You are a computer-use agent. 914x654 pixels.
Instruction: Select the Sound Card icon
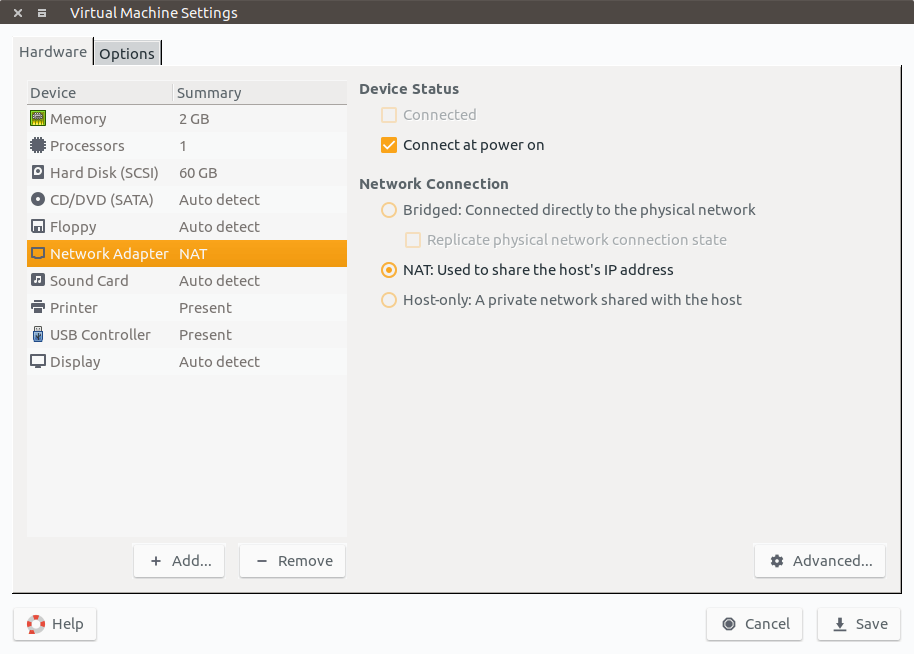pos(38,280)
